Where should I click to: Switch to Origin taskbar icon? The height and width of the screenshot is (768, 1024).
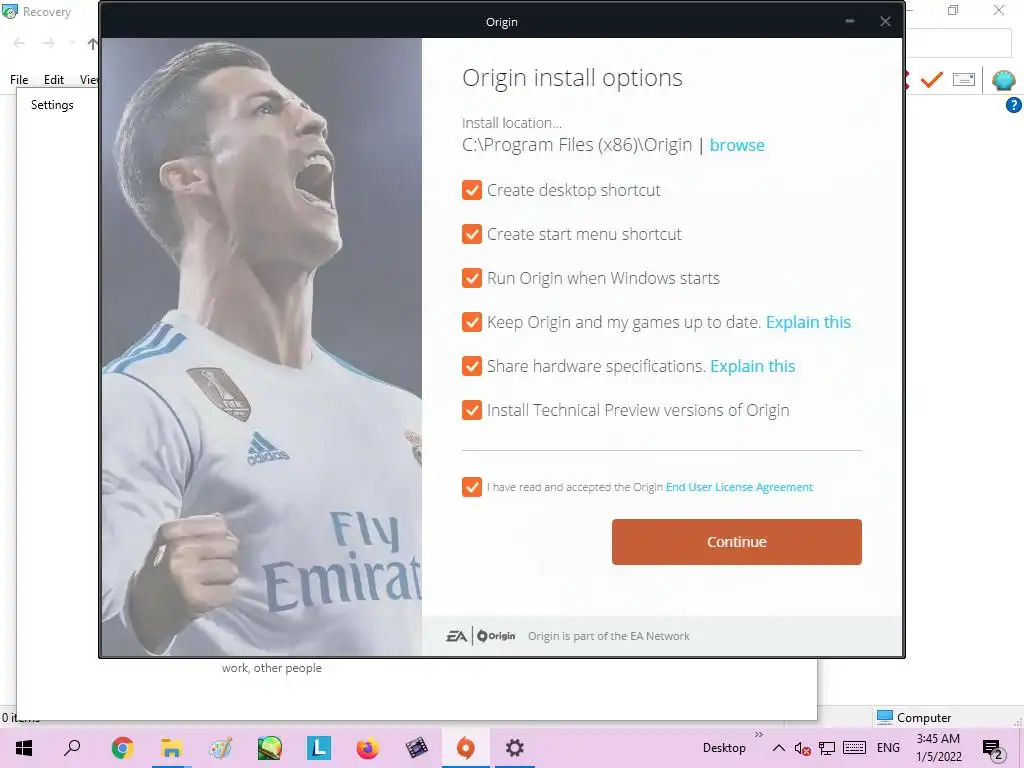coord(466,748)
